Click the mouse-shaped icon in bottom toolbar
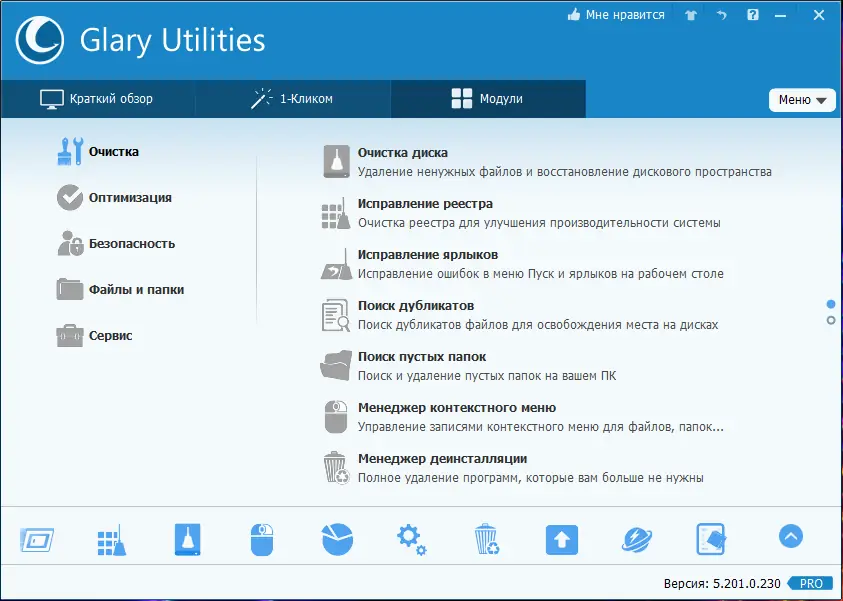Image resolution: width=843 pixels, height=601 pixels. click(261, 538)
